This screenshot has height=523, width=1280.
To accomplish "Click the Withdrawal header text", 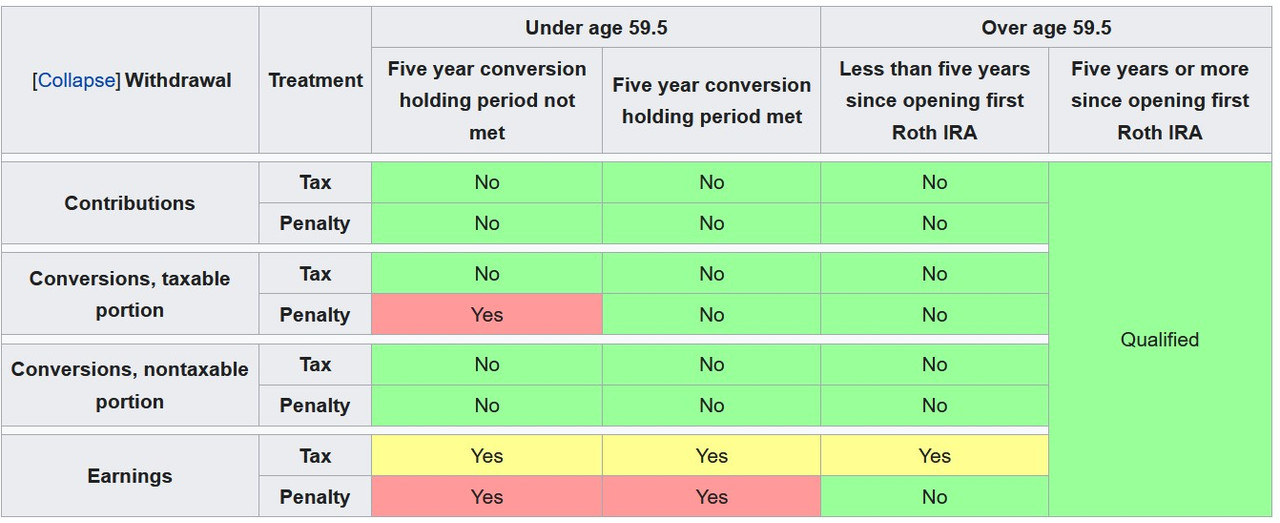I will click(x=178, y=80).
